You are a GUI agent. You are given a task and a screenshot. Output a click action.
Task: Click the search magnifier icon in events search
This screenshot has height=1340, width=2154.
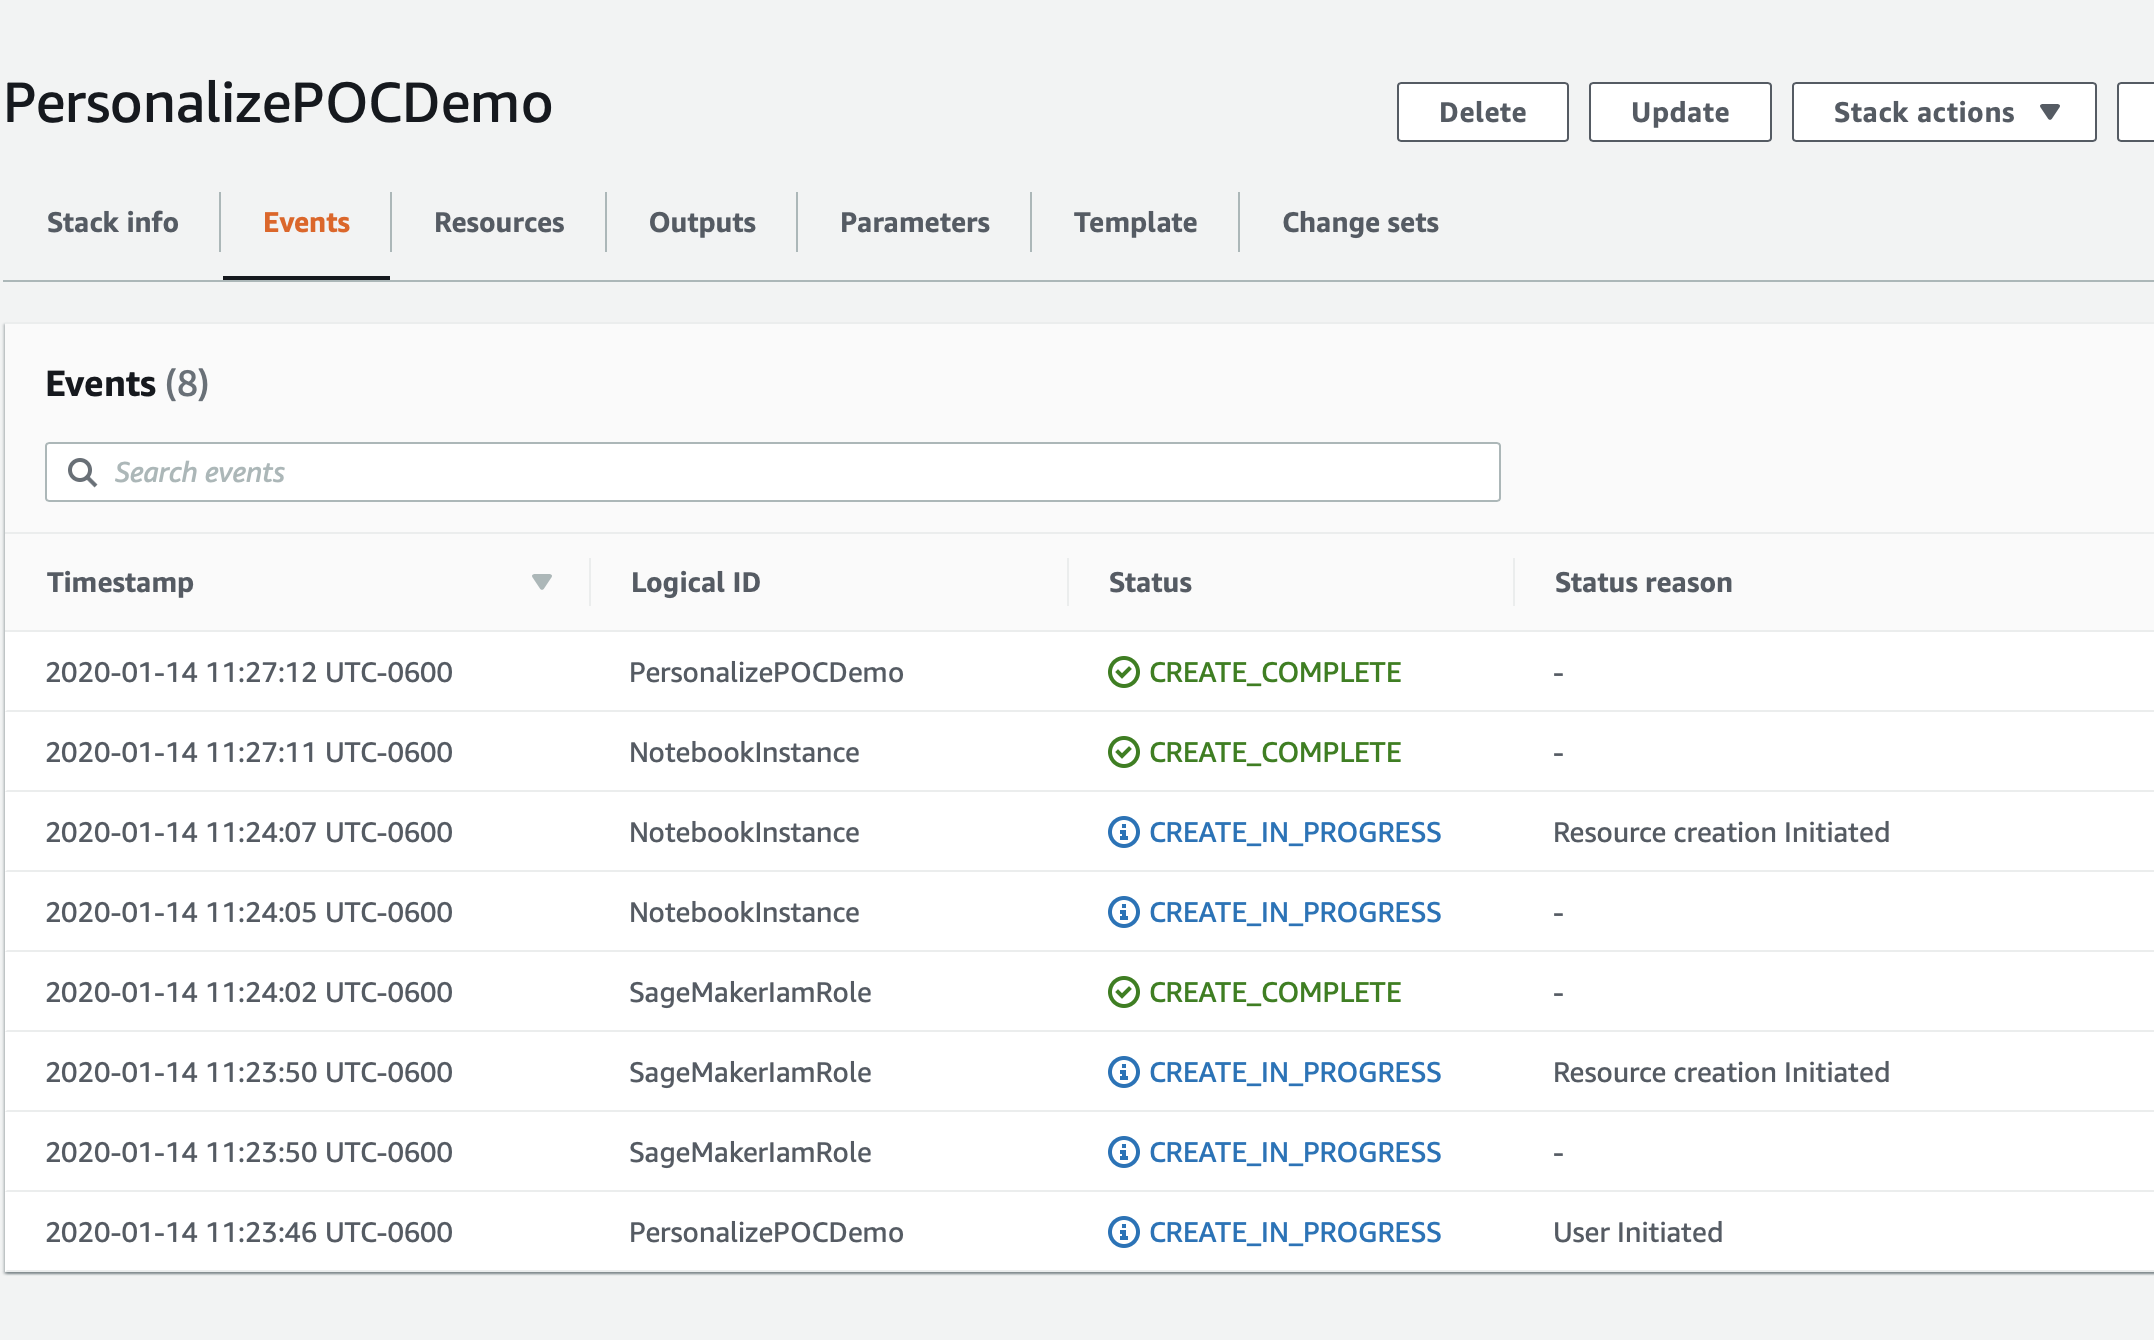tap(82, 472)
